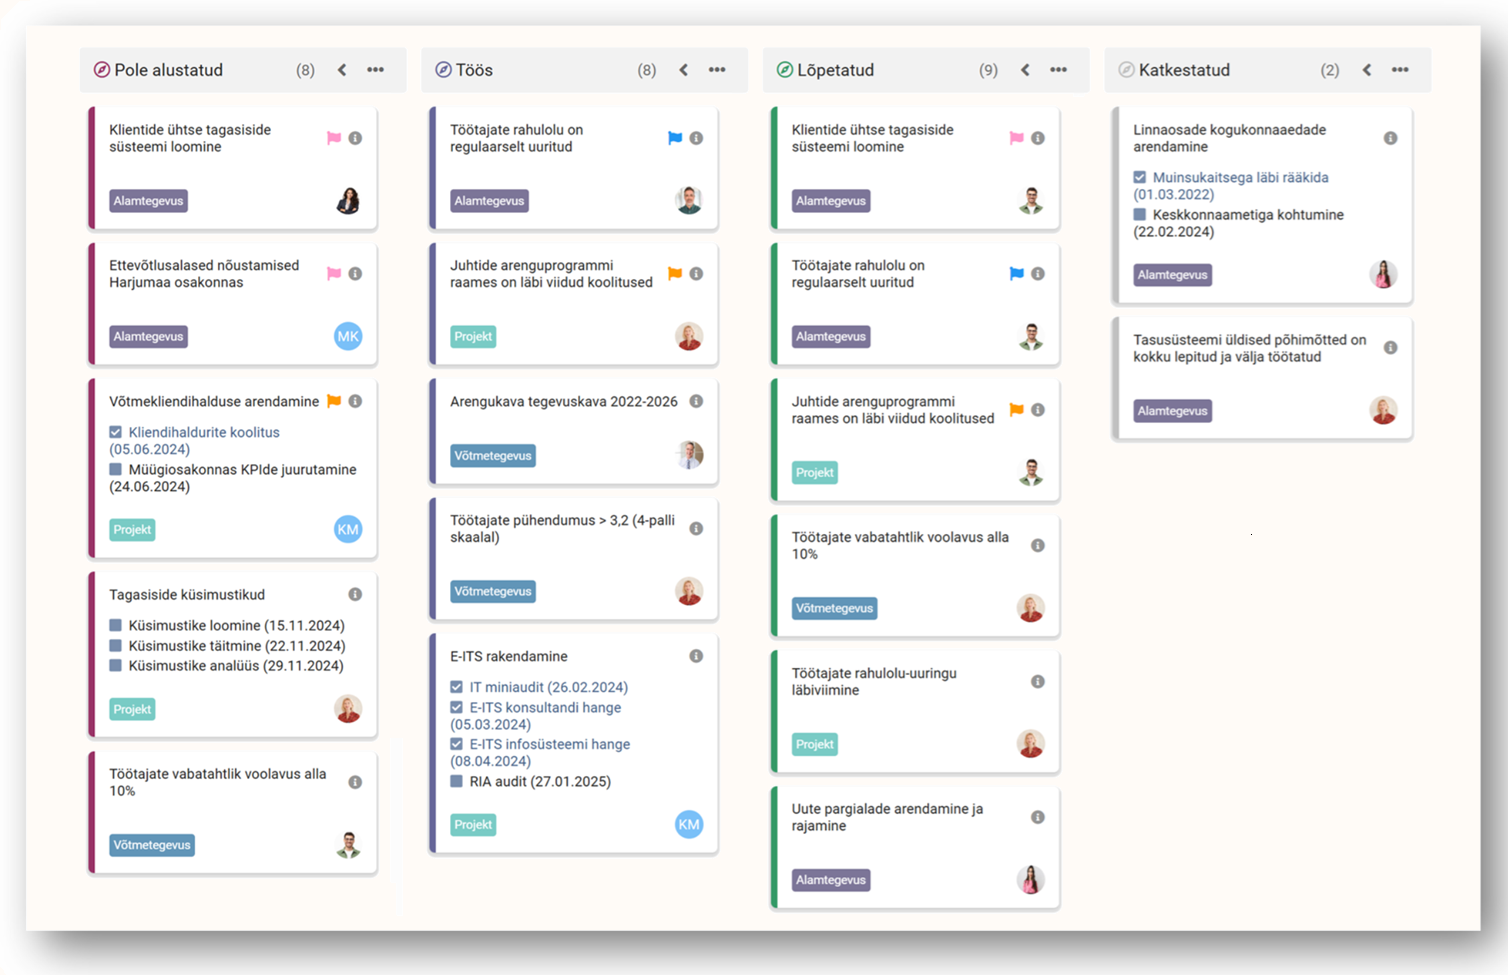Screen dimensions: 1508x975
Task: Click KM avatar on E-ITS rakendamine card
Action: pyautogui.click(x=689, y=824)
